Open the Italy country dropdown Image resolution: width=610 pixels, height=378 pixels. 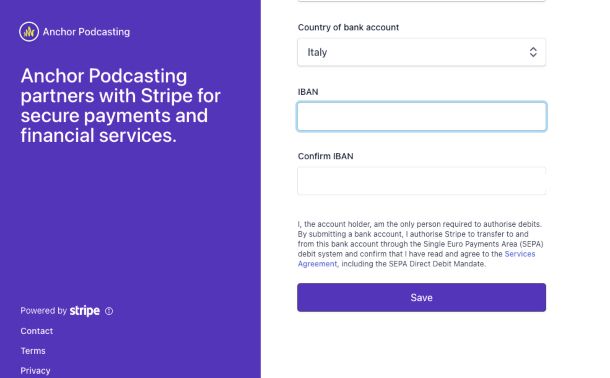(x=422, y=52)
